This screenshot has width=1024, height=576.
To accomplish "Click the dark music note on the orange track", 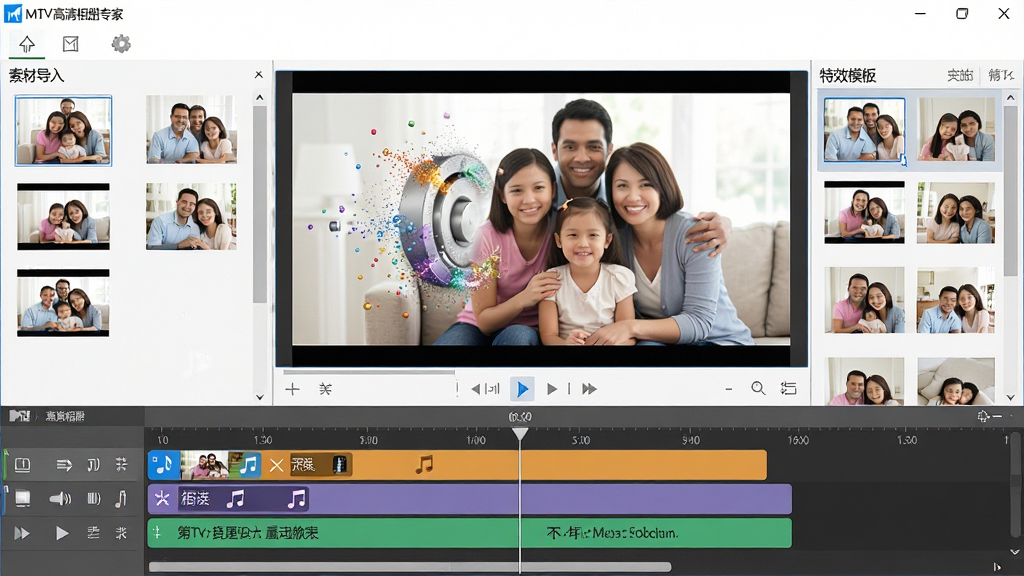I will click(424, 464).
